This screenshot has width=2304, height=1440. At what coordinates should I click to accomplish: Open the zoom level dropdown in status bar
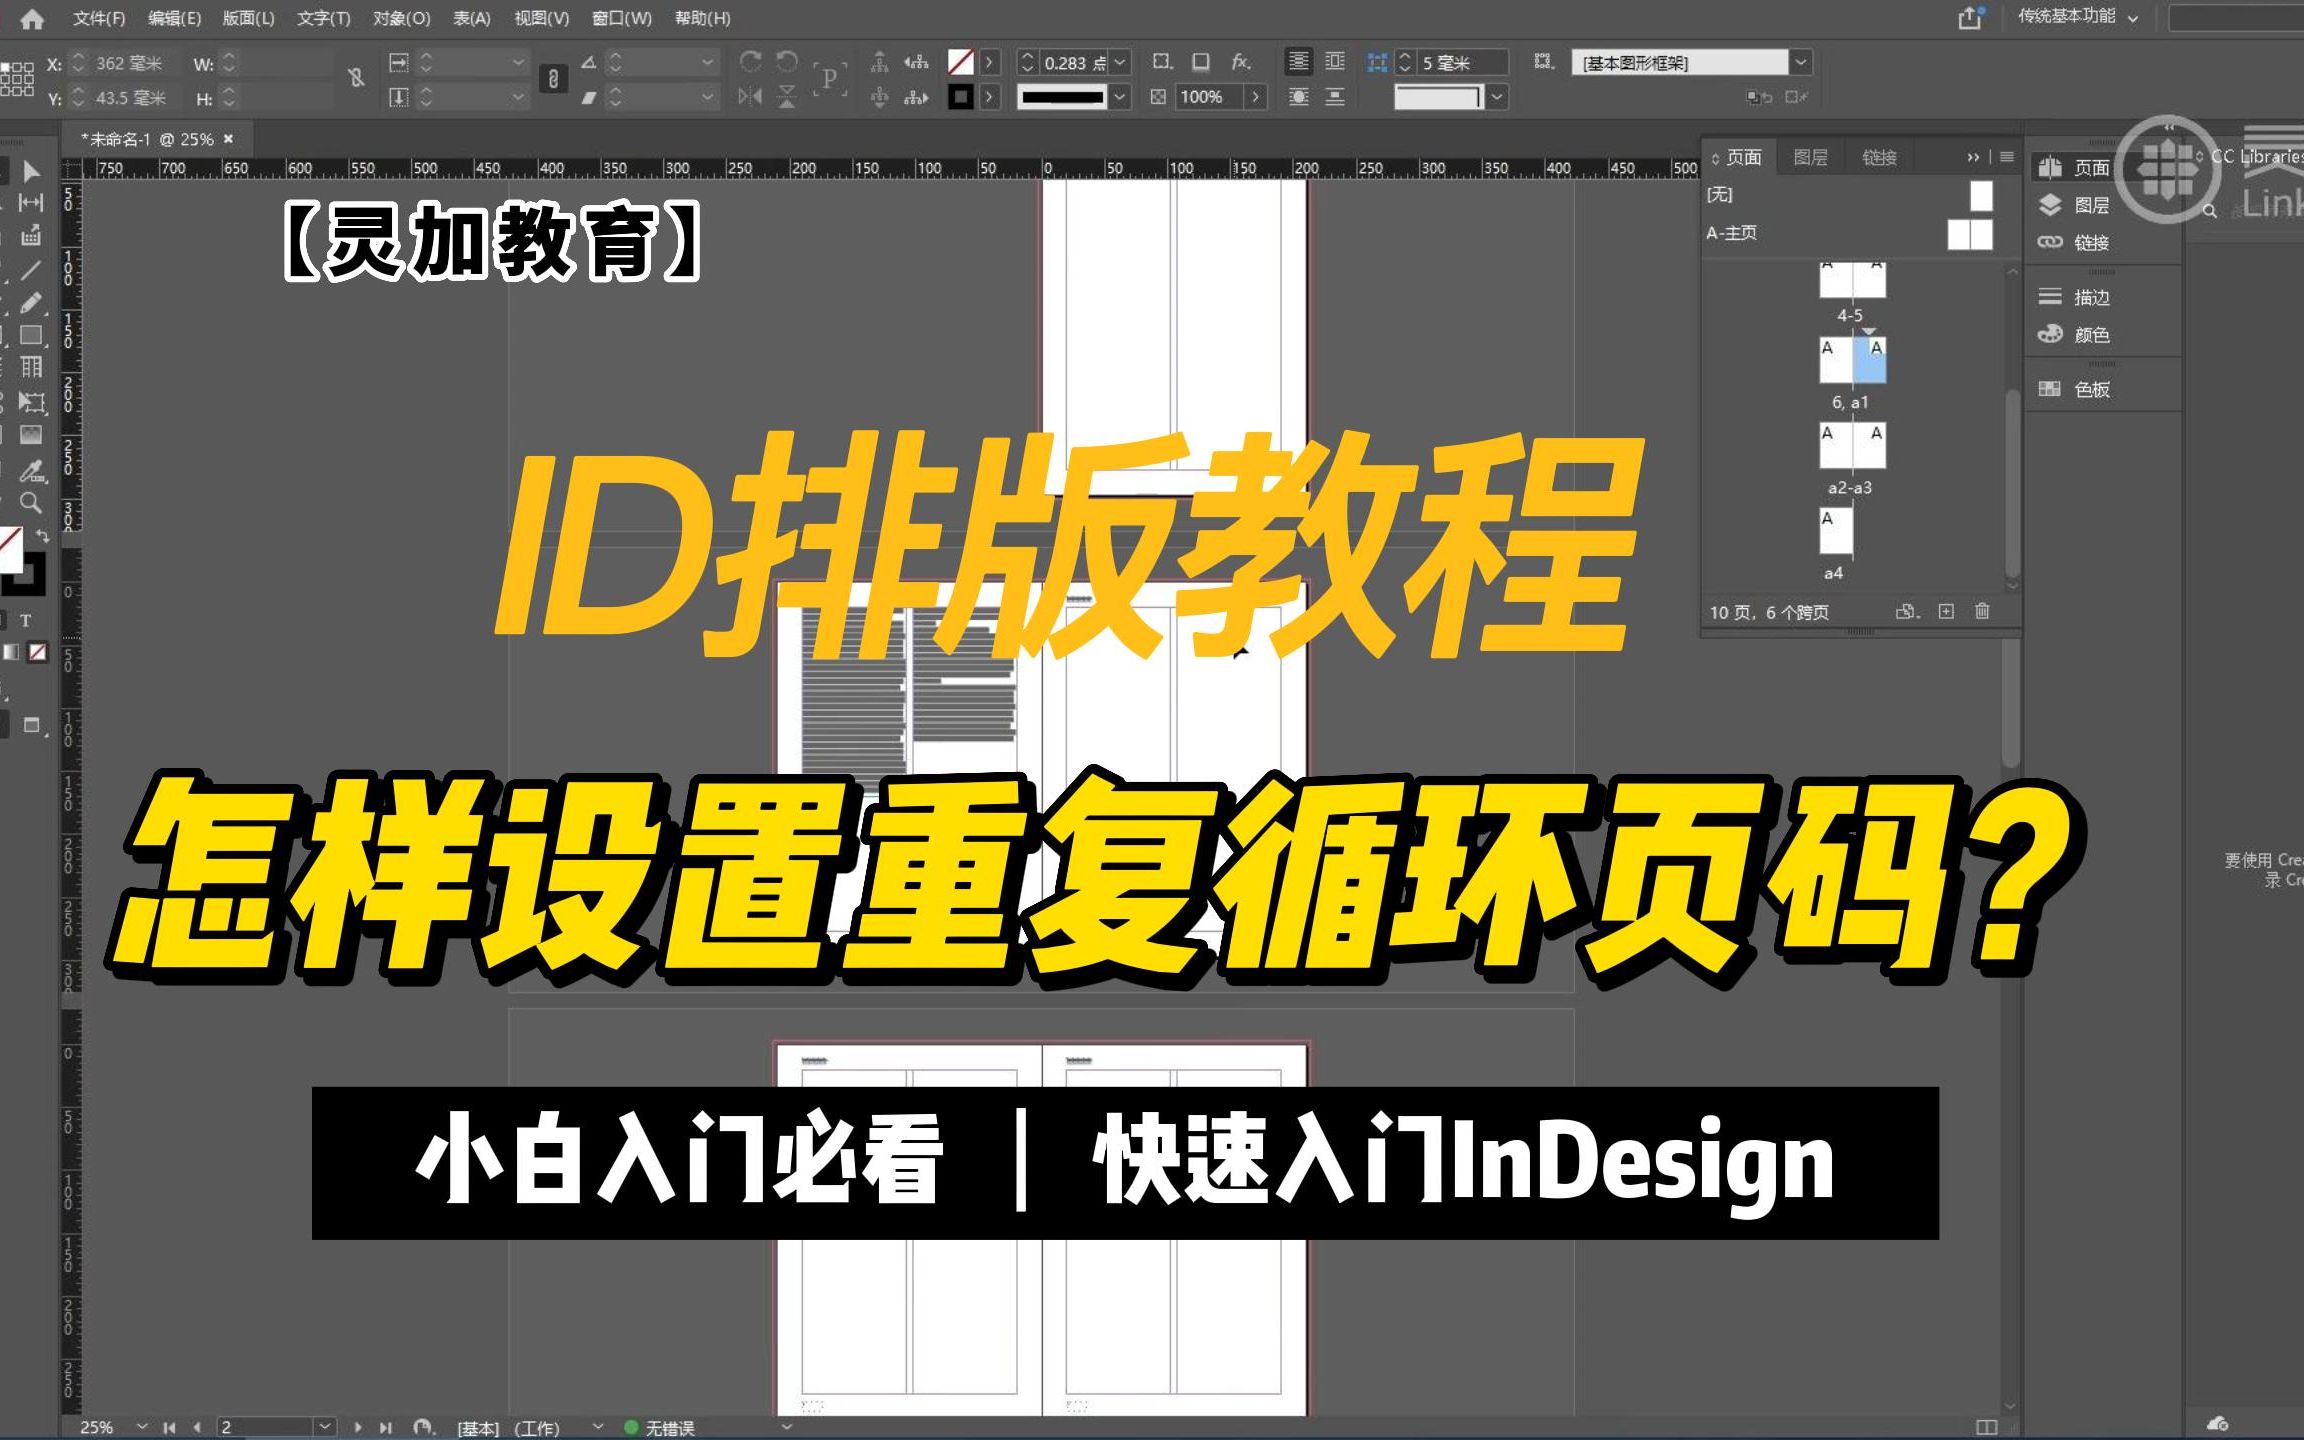pos(142,1426)
